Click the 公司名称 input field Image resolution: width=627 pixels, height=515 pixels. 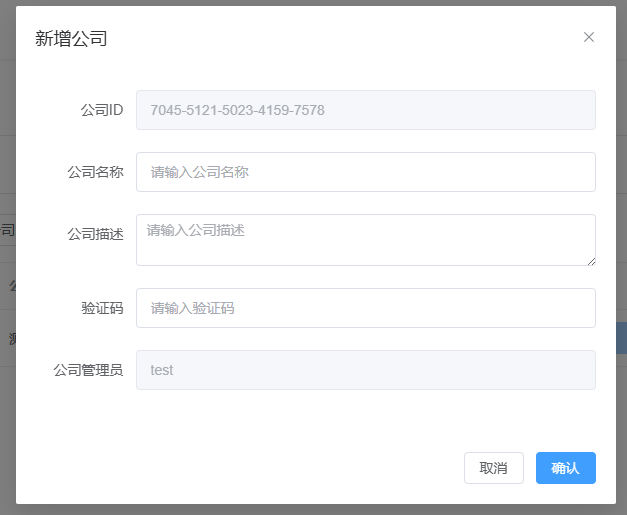pos(365,172)
